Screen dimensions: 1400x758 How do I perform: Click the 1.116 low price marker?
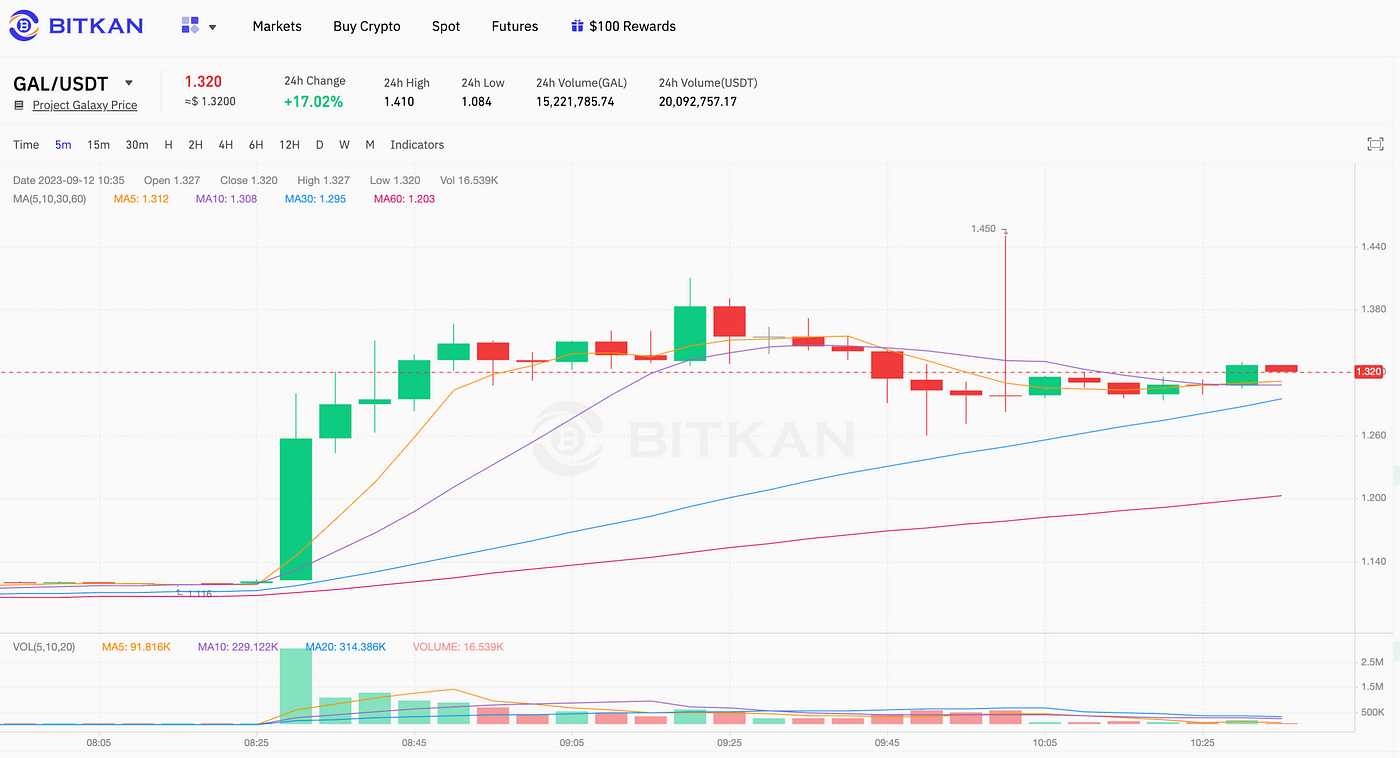[199, 594]
